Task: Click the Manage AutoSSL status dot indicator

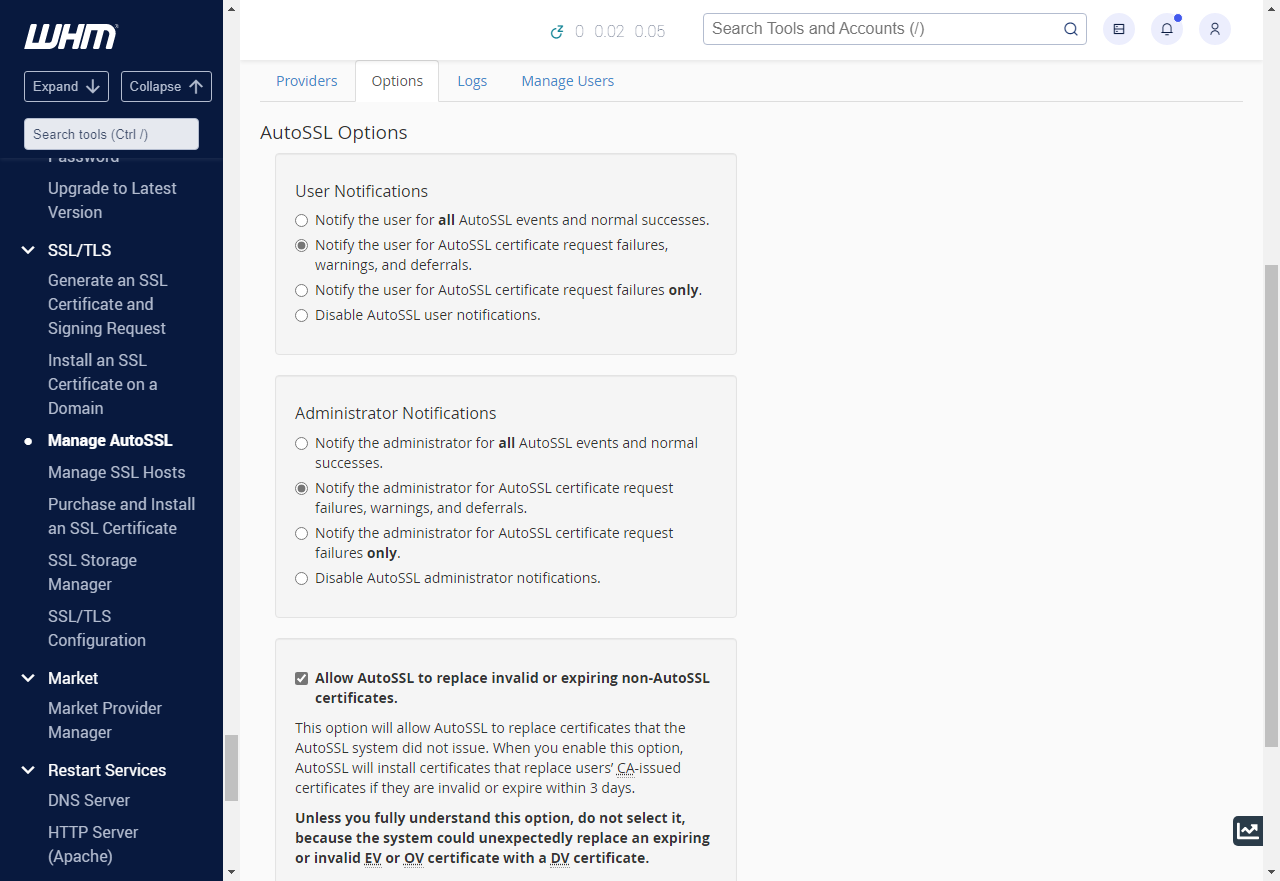Action: (27, 440)
